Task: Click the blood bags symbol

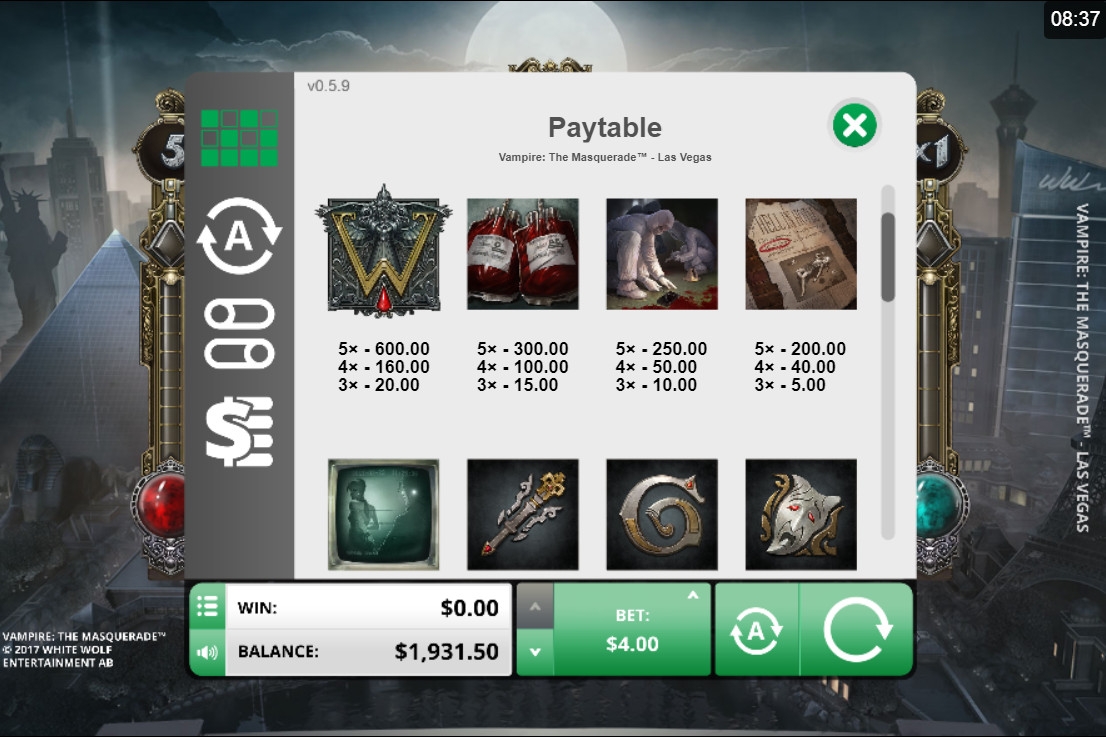Action: pyautogui.click(x=523, y=254)
